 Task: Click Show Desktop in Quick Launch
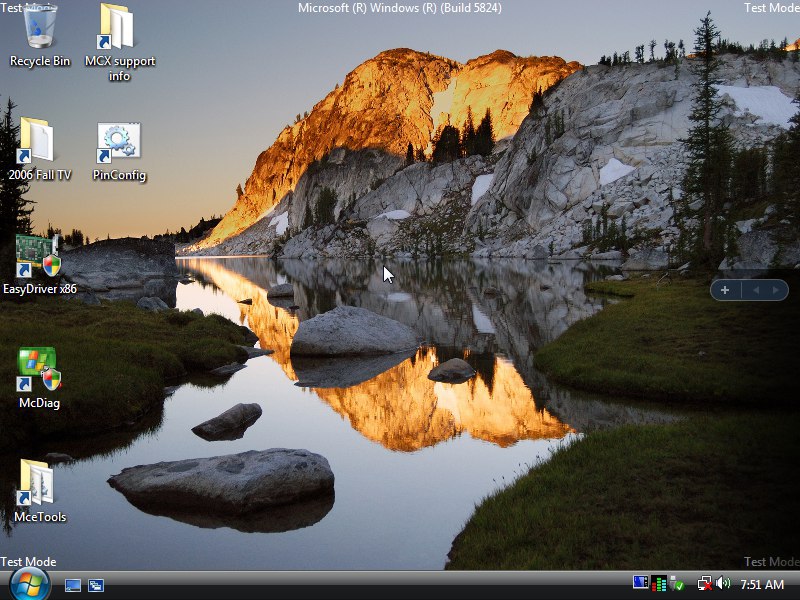click(72, 585)
